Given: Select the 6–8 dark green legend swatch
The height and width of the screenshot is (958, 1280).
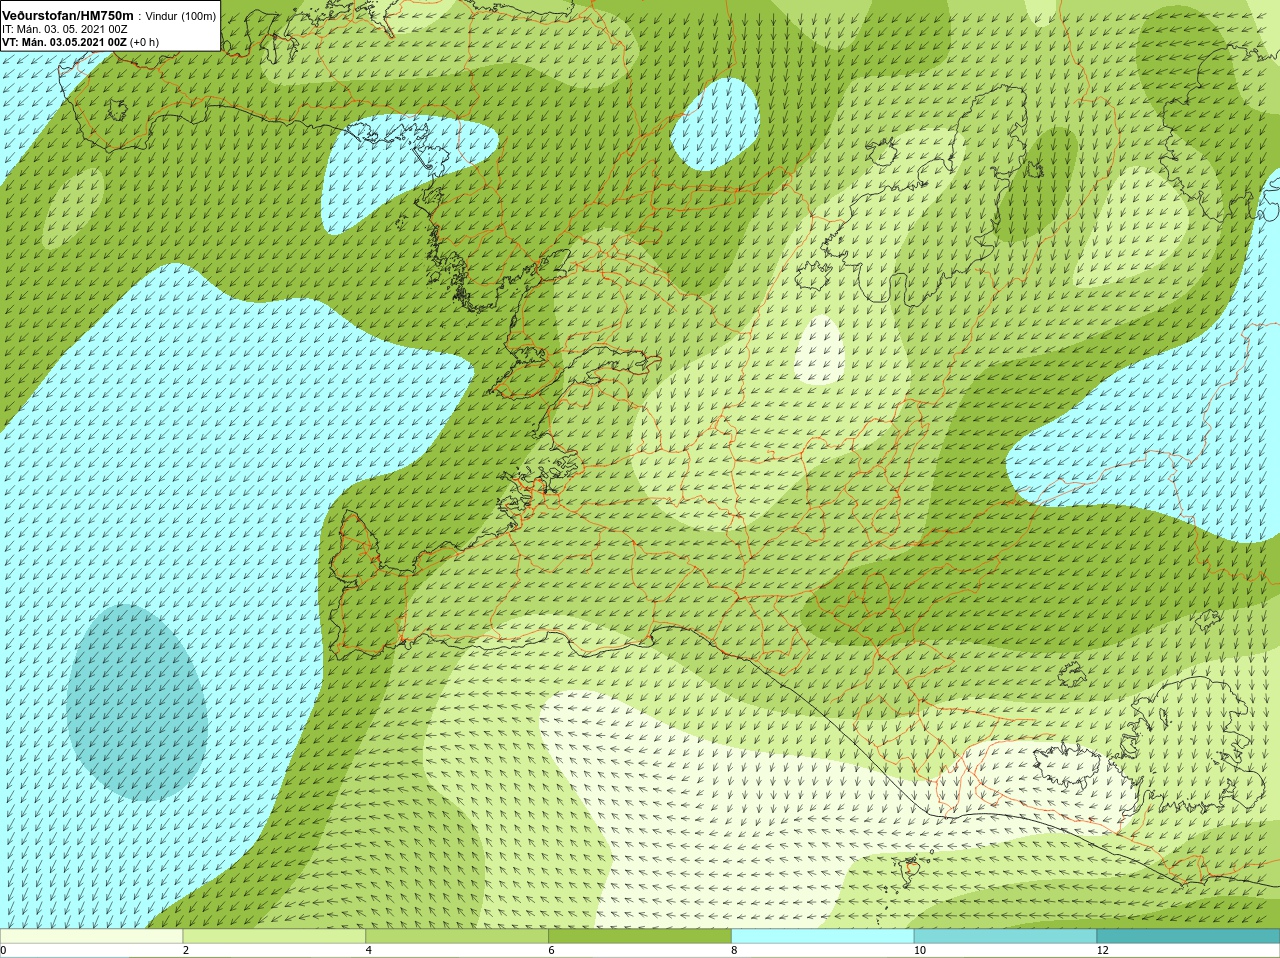Looking at the screenshot, I should pos(640,936).
